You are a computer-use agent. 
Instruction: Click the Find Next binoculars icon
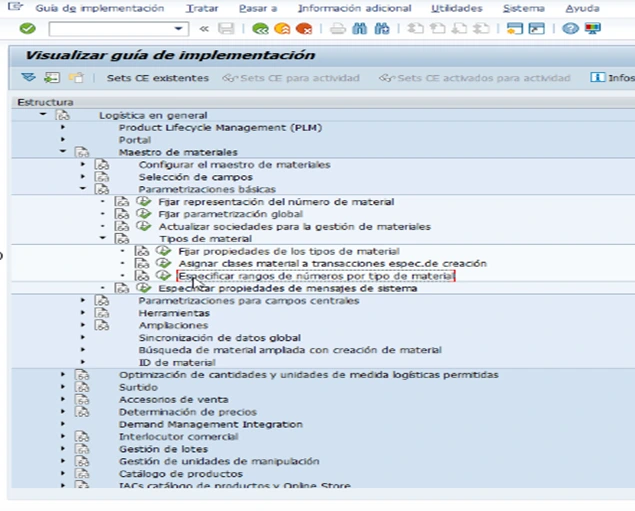(382, 29)
